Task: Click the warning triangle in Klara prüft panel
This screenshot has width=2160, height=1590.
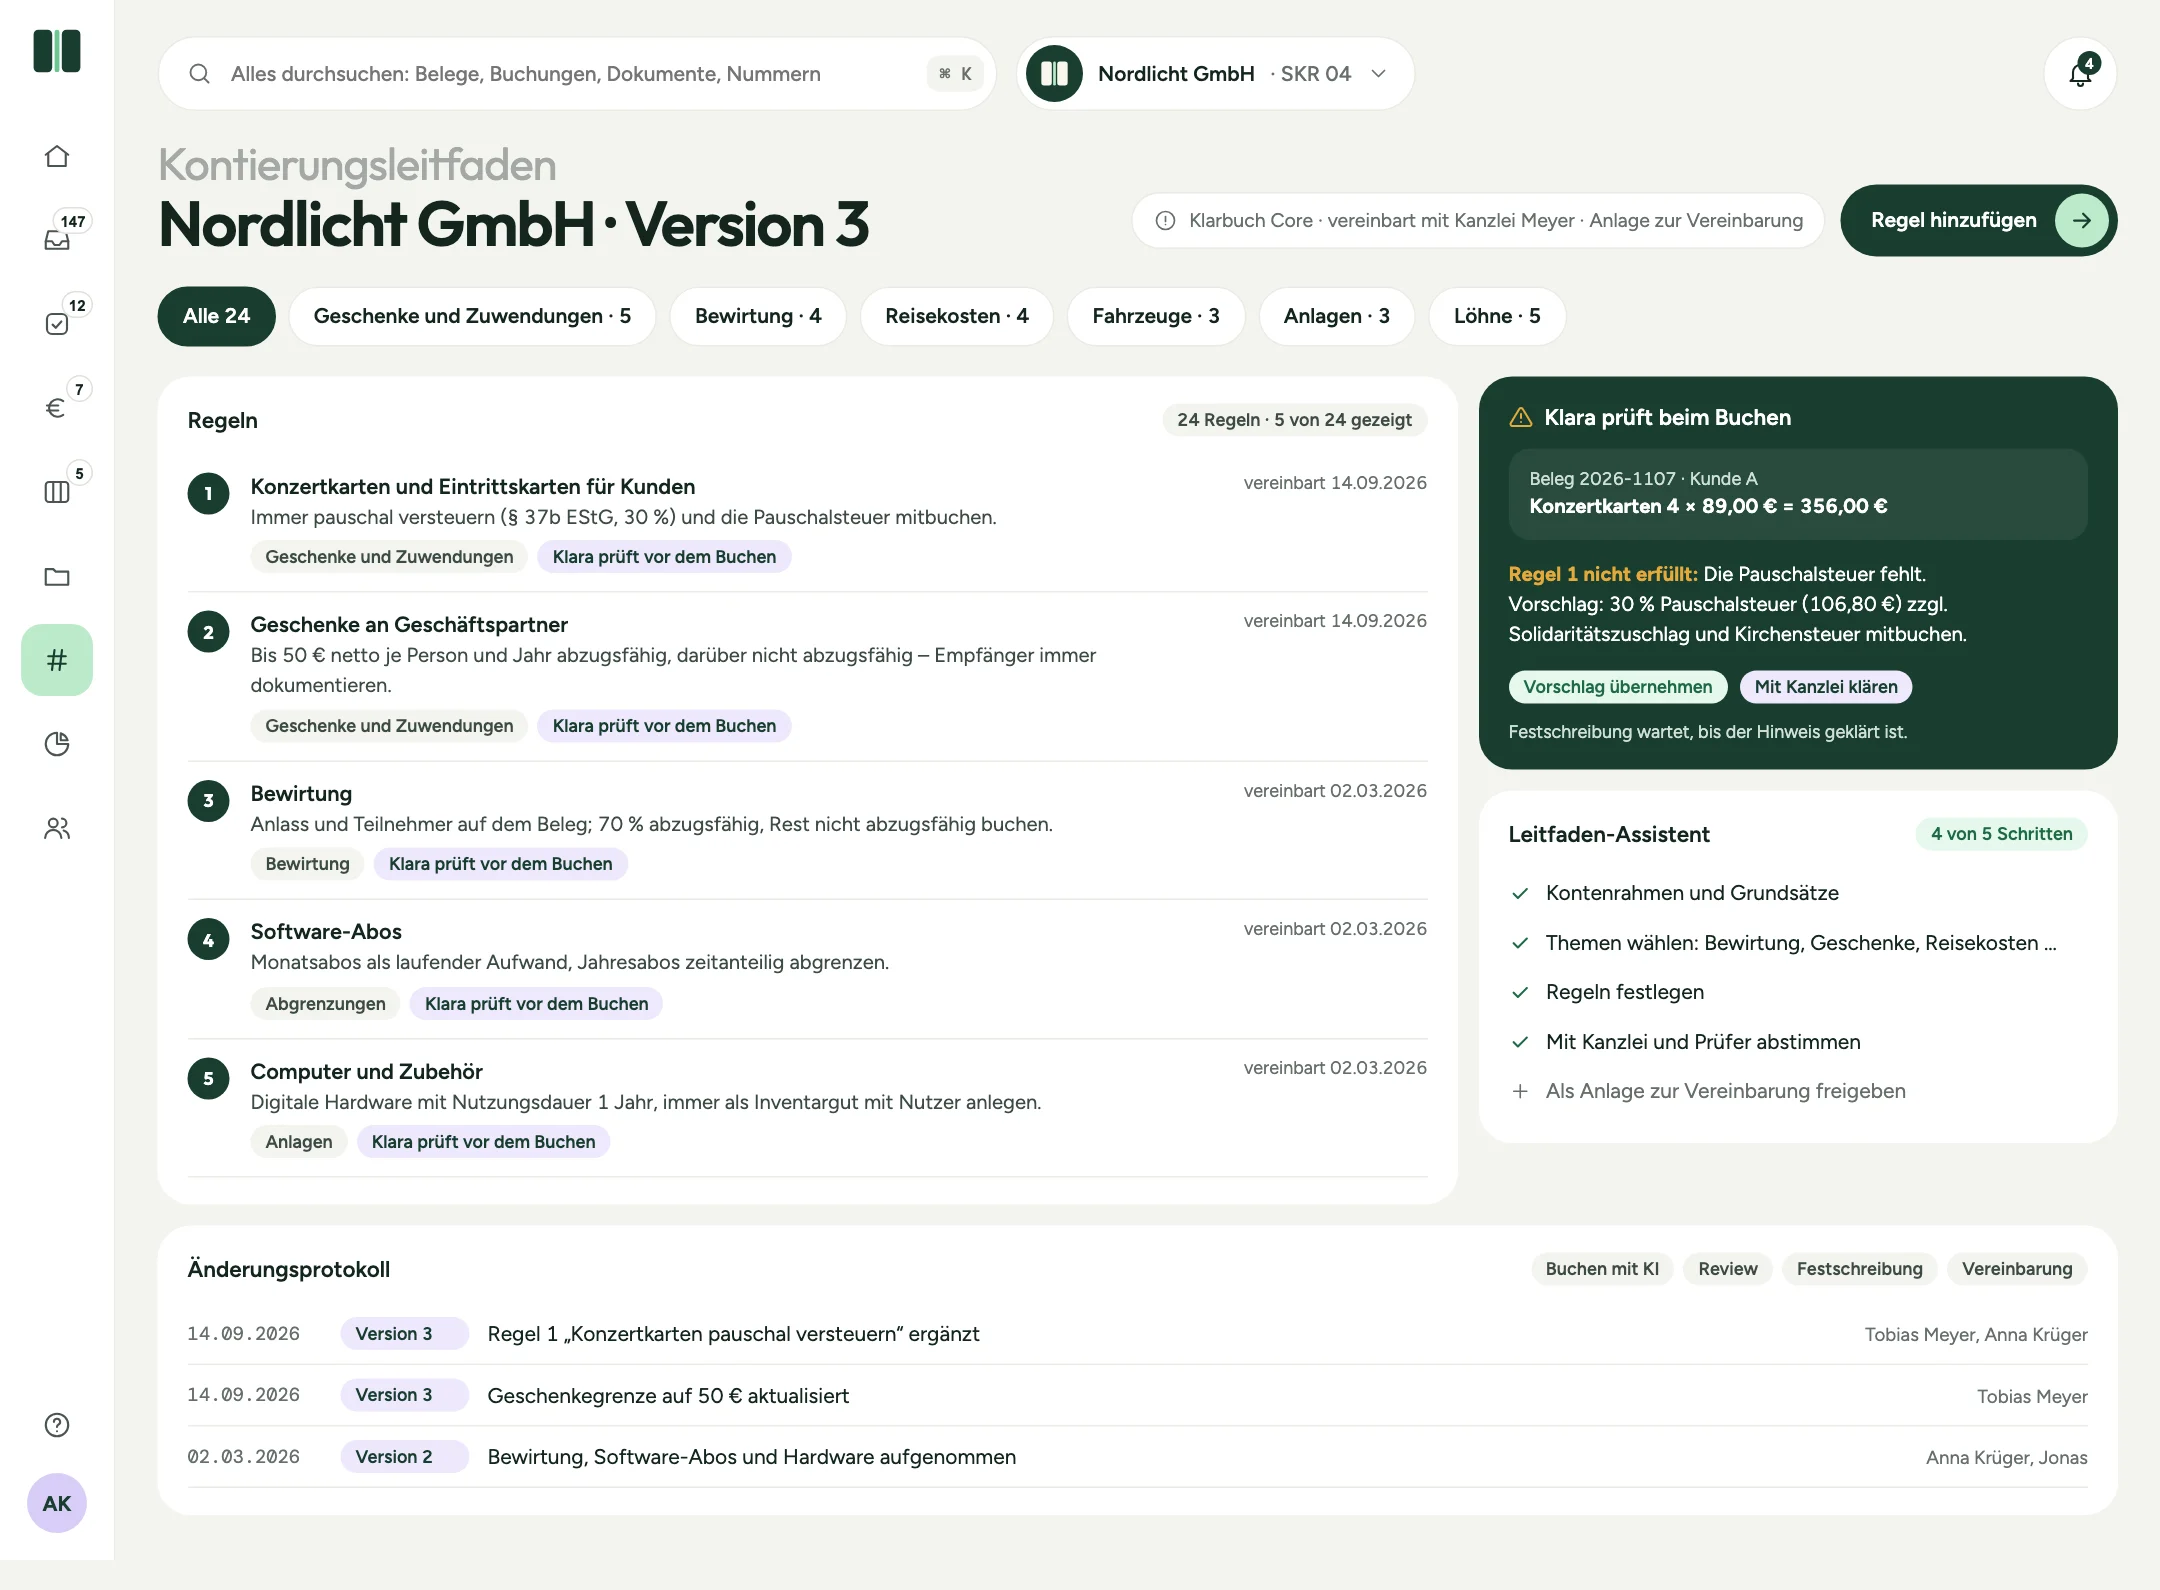Action: pyautogui.click(x=1521, y=418)
